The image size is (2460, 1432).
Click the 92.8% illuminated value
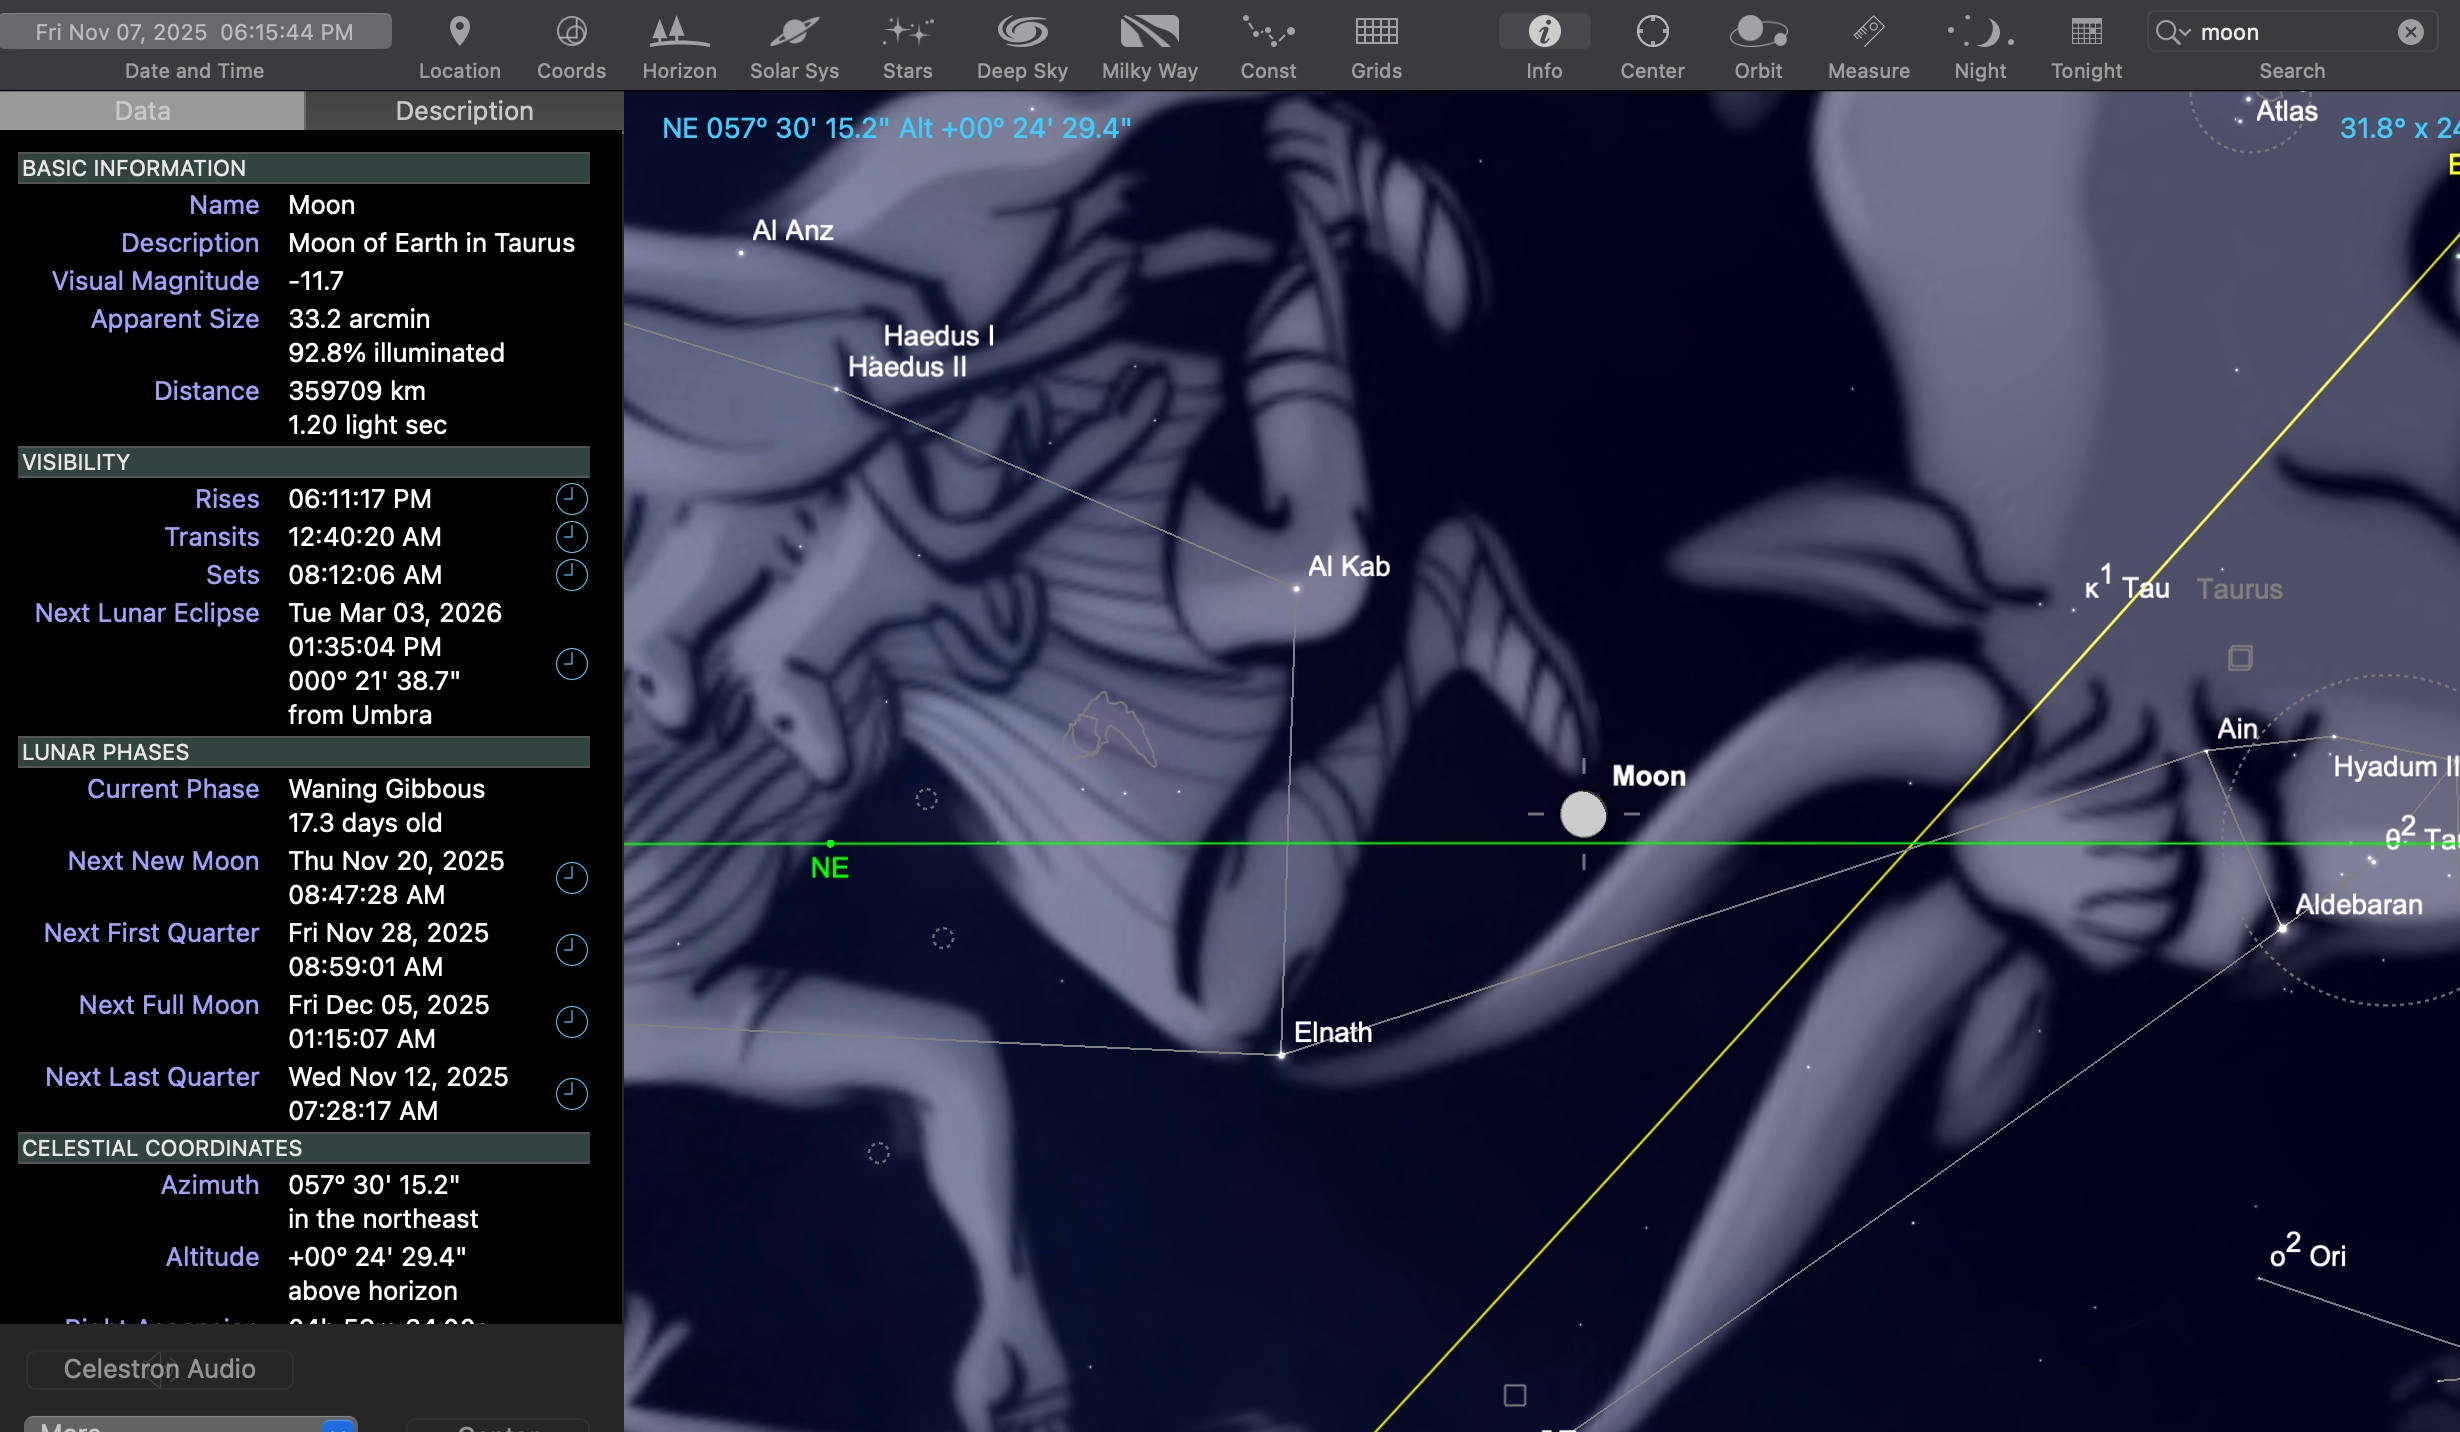396,353
